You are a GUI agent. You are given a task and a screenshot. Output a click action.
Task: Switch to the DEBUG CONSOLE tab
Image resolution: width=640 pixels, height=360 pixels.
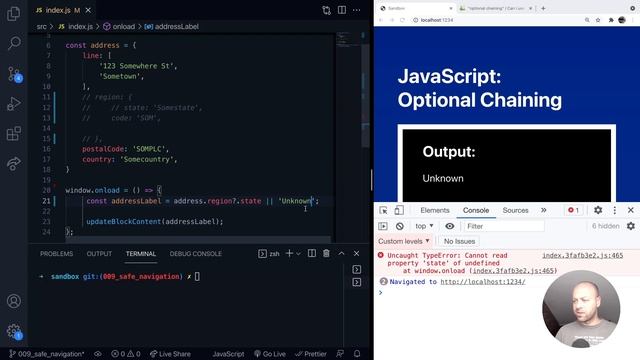tap(196, 254)
